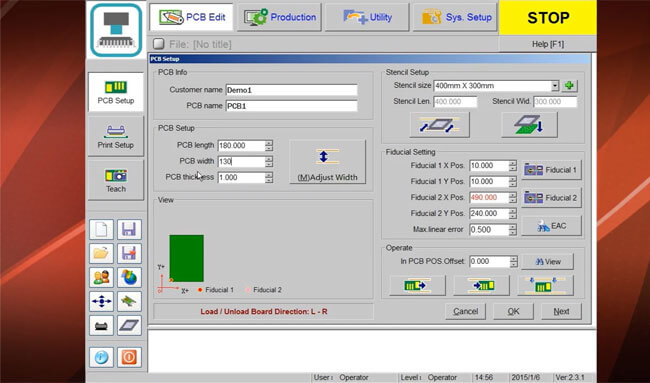Click the green plus add stencil icon
650x383 pixels.
pos(570,86)
